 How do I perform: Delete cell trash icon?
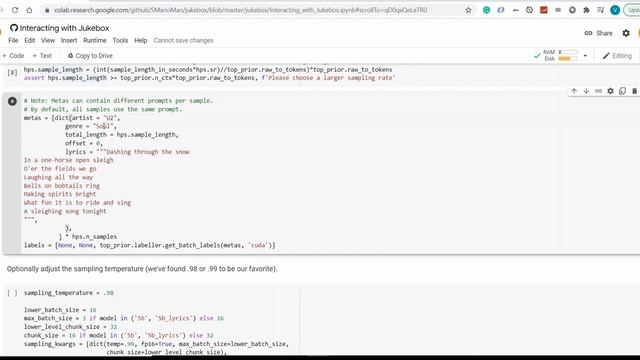pyautogui.click(x=634, y=91)
